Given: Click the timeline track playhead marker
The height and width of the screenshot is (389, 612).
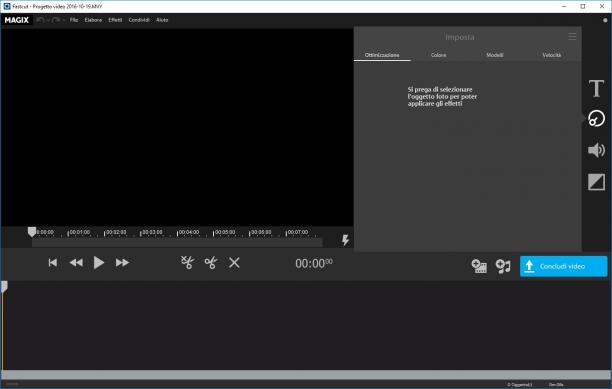Looking at the screenshot, I should [x=4, y=286].
